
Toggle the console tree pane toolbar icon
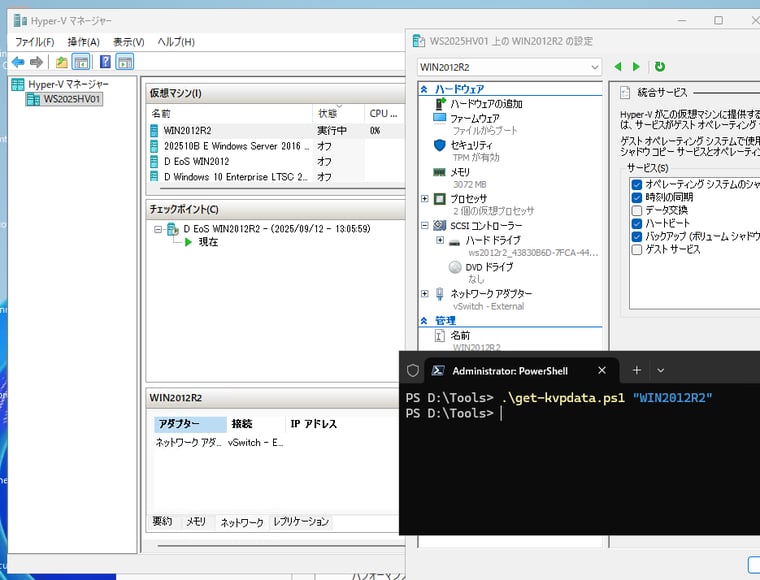click(x=81, y=62)
